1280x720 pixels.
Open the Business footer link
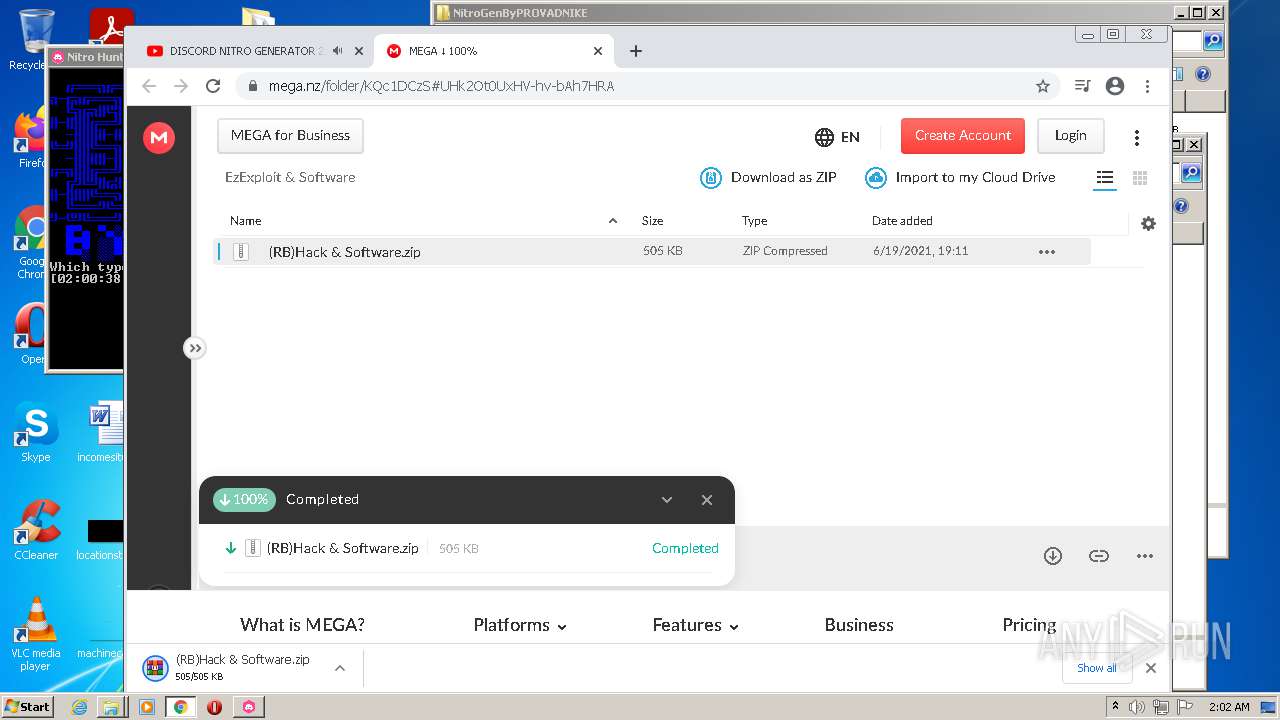pos(859,625)
